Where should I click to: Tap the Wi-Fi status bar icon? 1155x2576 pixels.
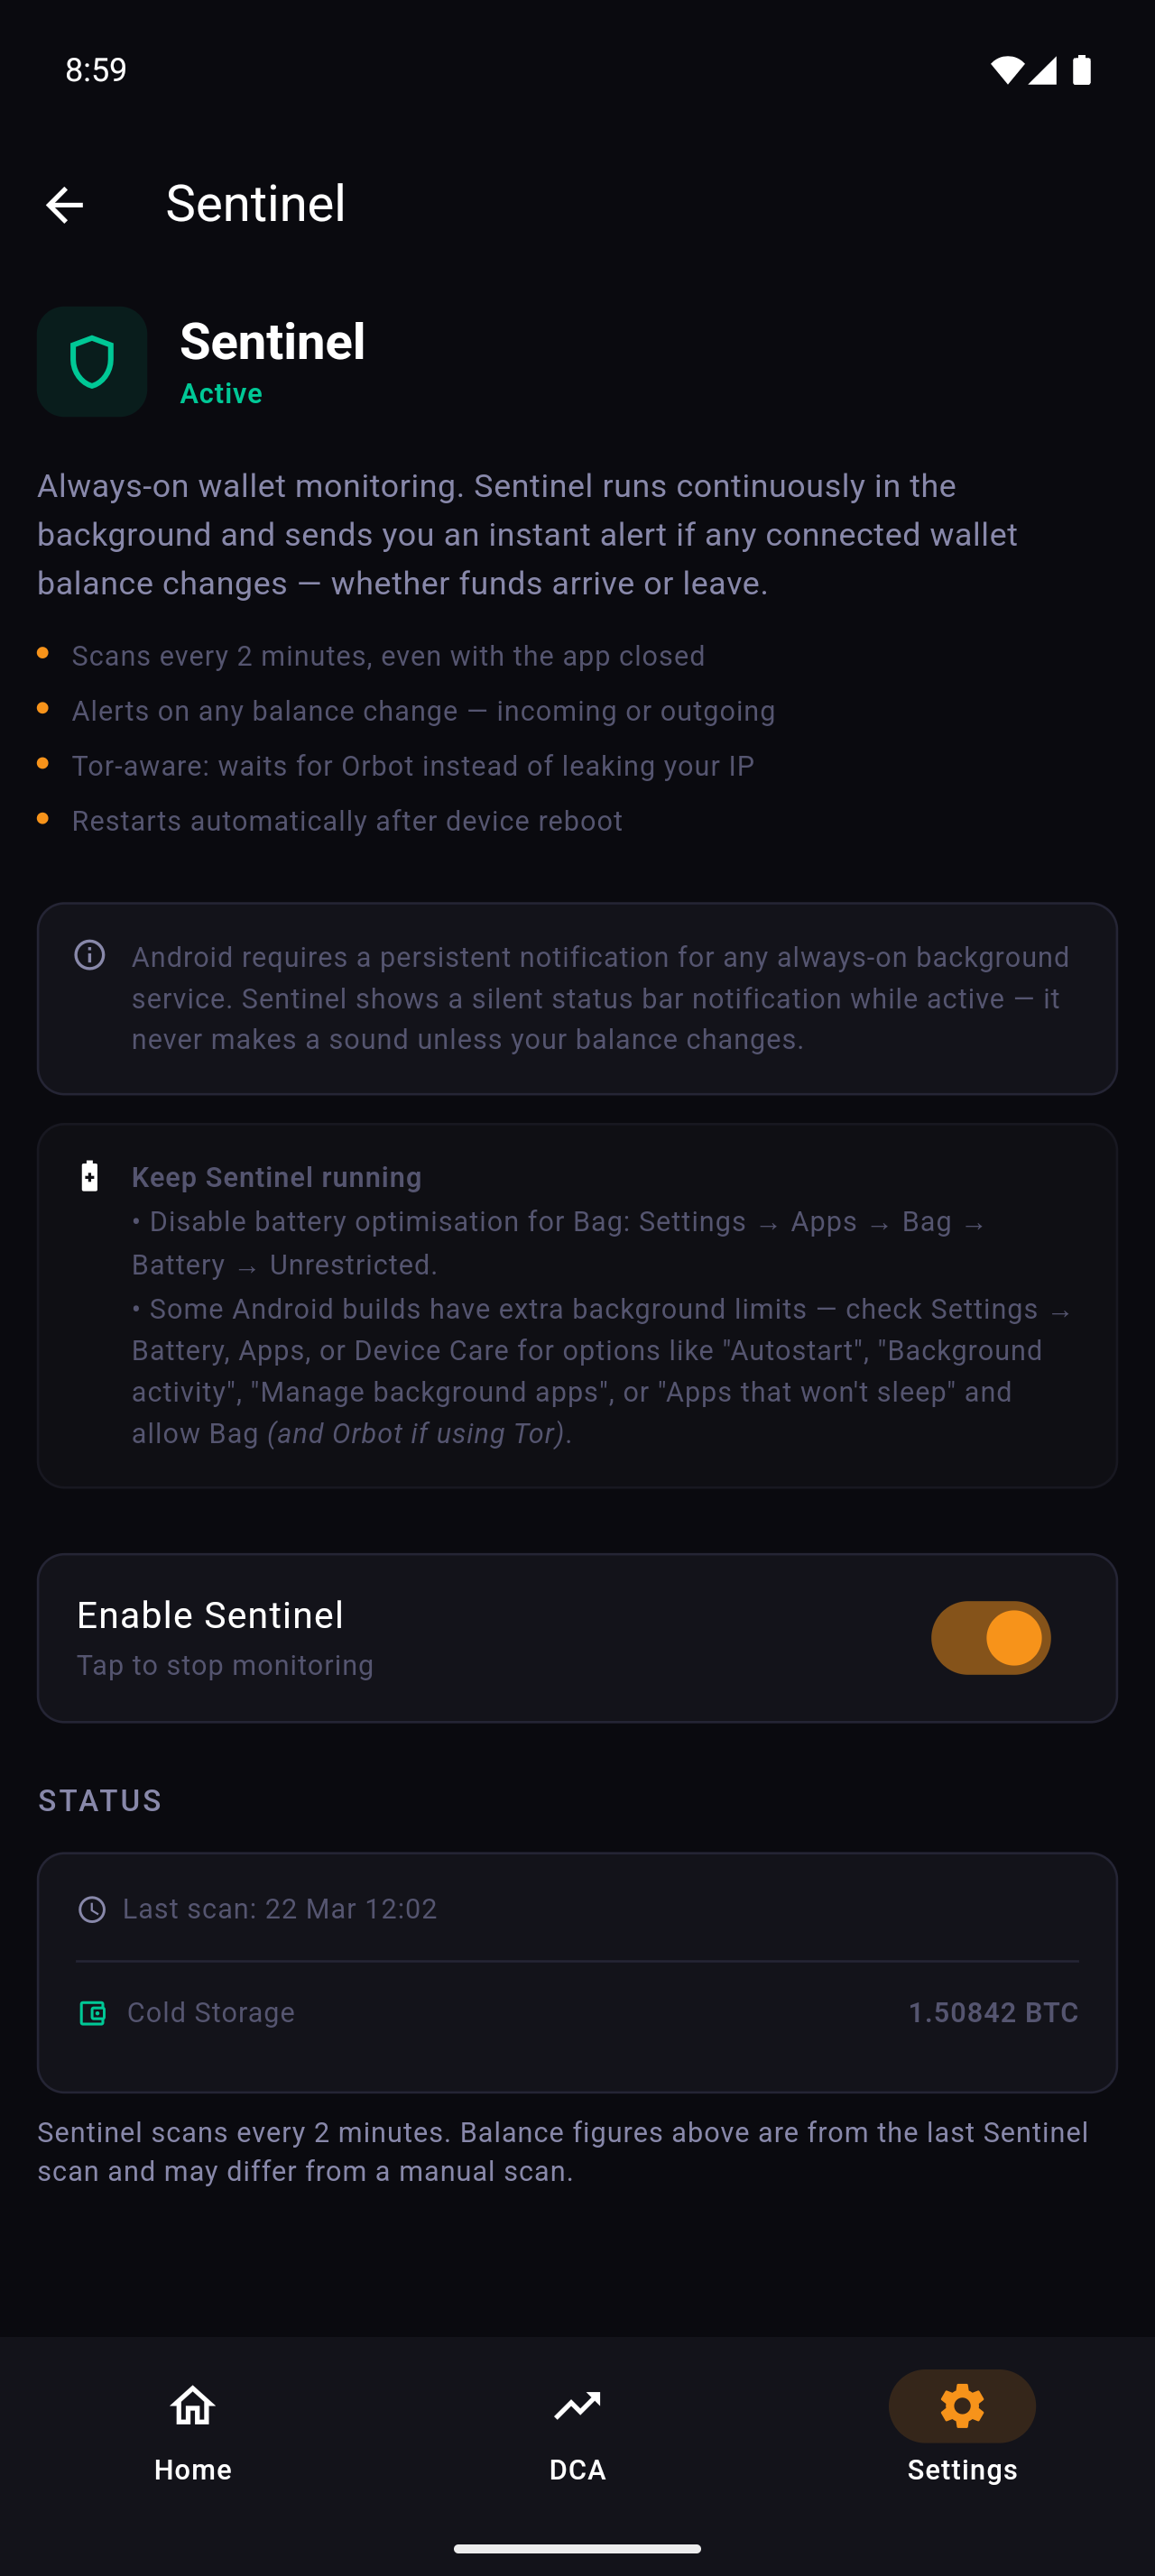coord(1006,70)
